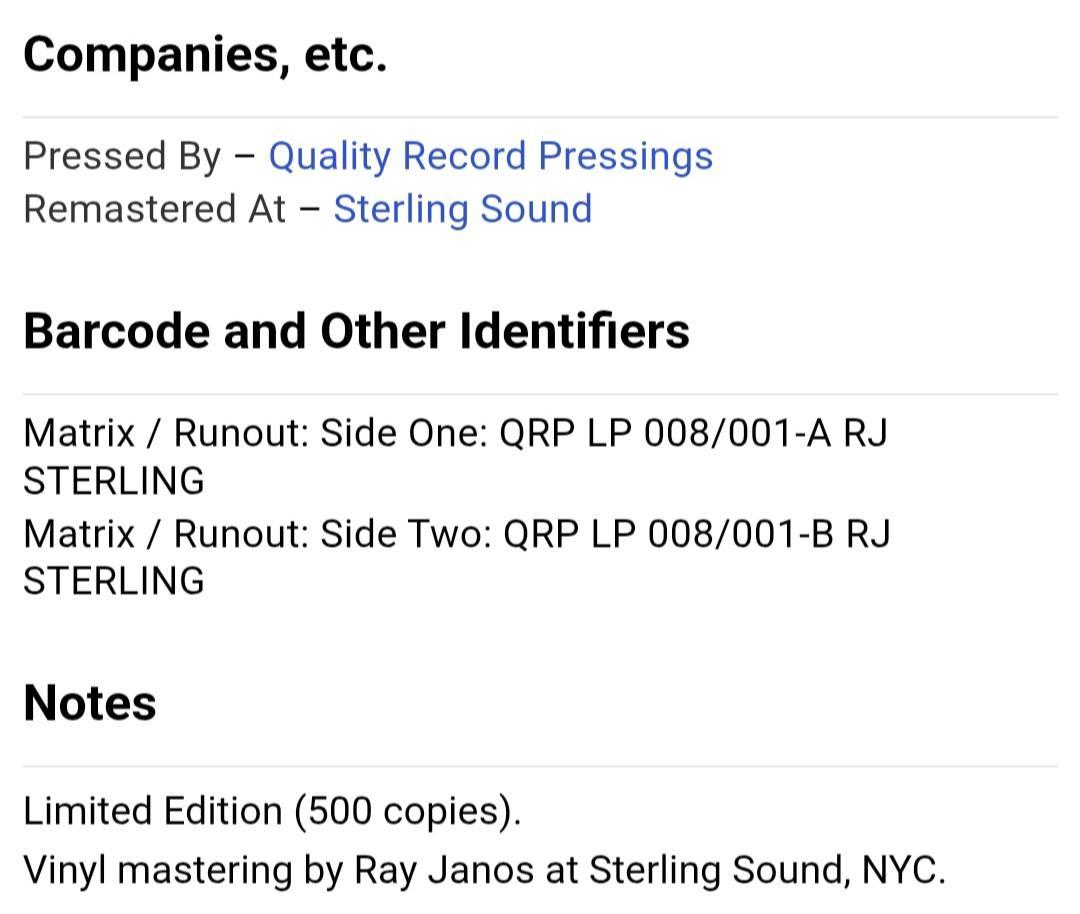Click the Notes section heading
Screen dimensions: 1080x914
click(90, 703)
